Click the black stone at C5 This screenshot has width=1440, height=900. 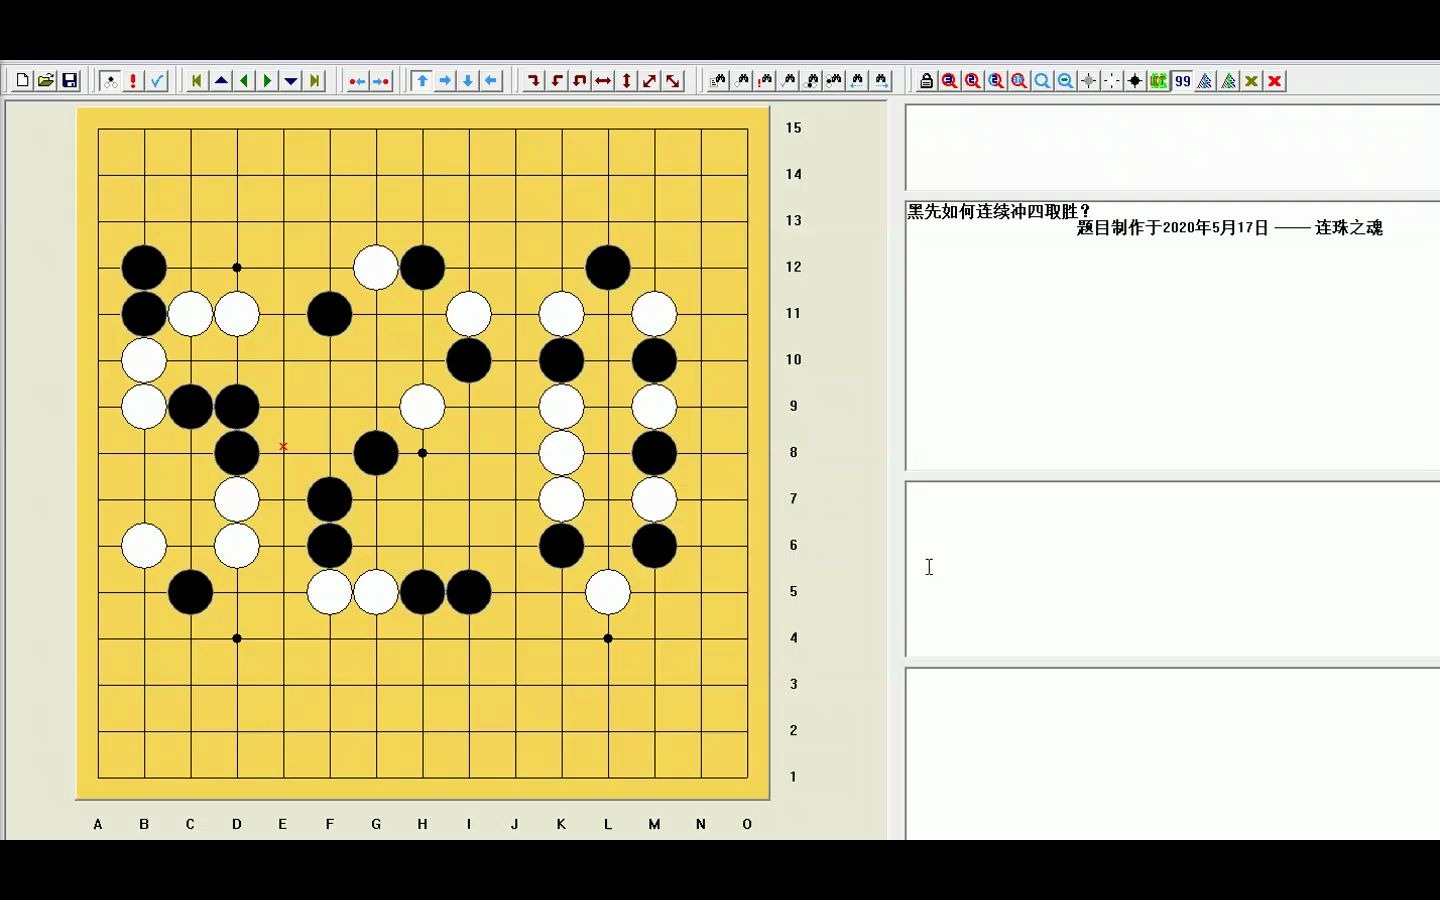click(x=190, y=592)
